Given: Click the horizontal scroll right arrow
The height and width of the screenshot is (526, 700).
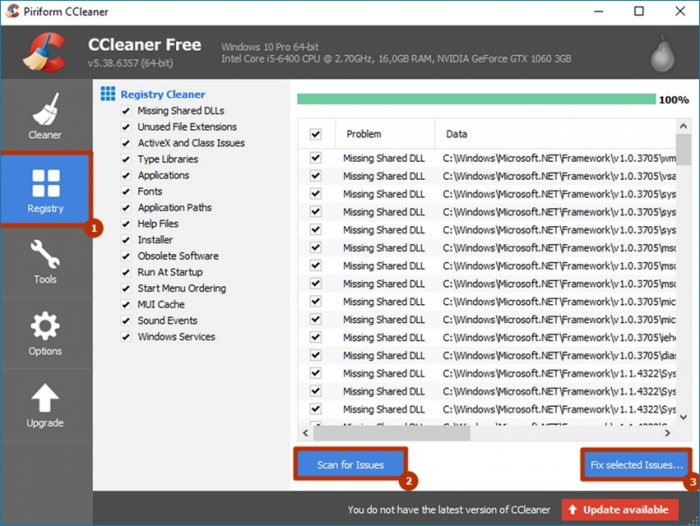Looking at the screenshot, I should coord(667,433).
